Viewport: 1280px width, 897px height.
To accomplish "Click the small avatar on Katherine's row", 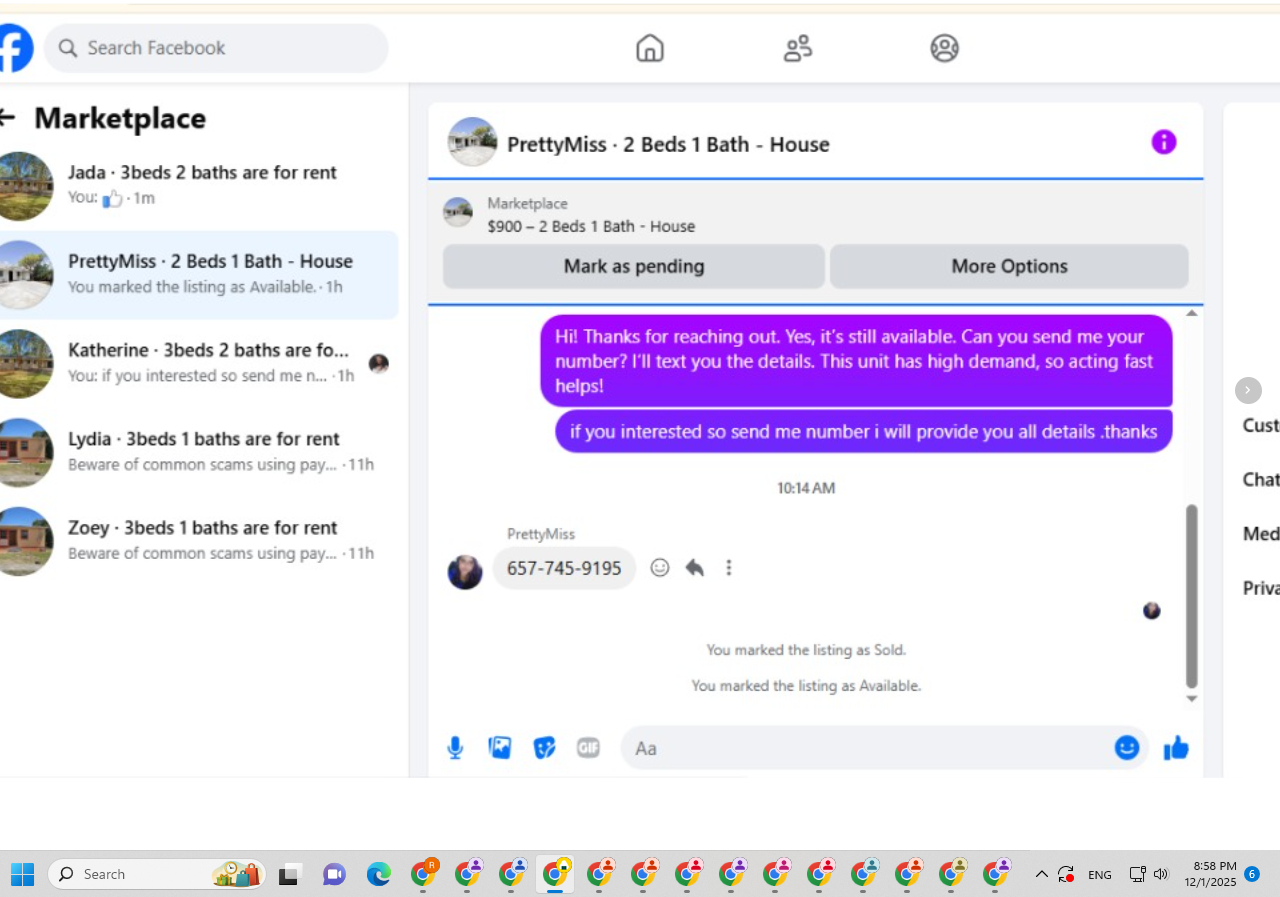I will point(378,364).
